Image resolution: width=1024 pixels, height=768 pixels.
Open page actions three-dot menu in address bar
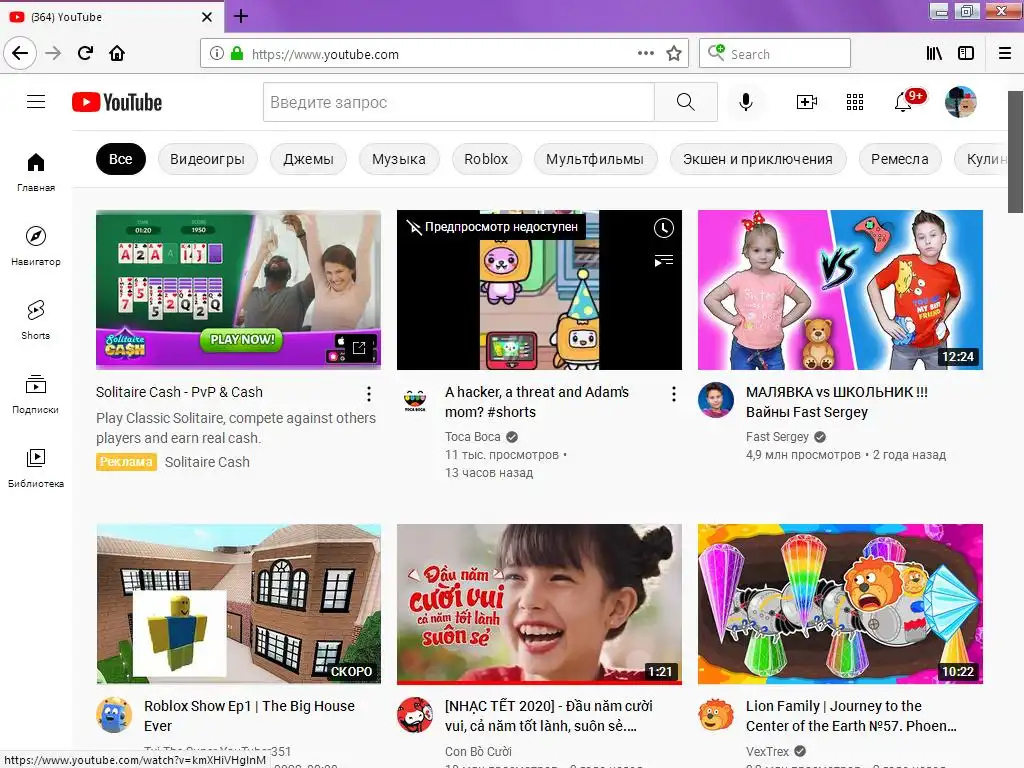pos(645,54)
